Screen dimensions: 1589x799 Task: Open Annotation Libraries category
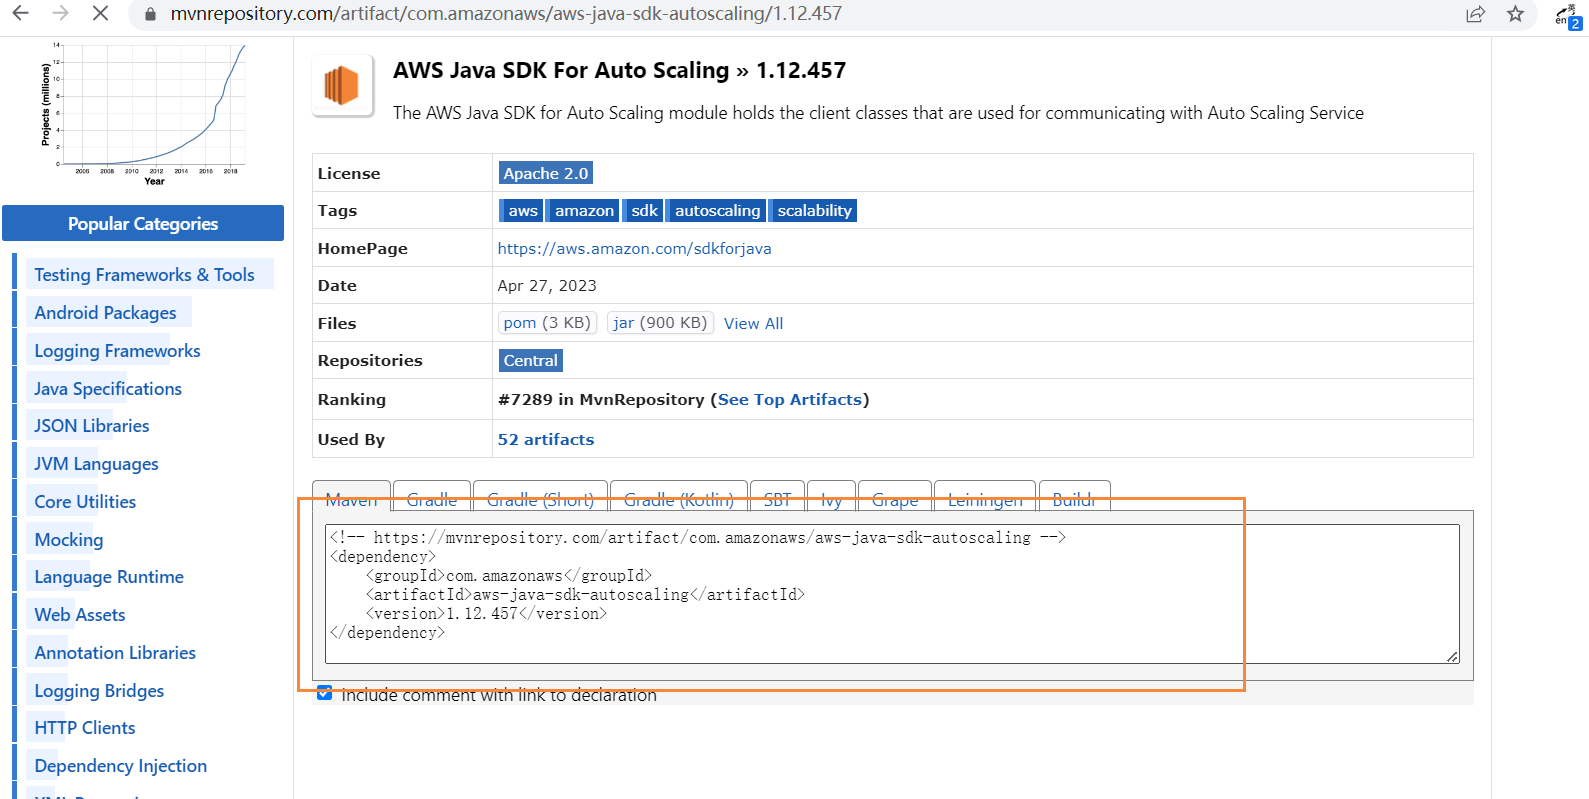115,652
